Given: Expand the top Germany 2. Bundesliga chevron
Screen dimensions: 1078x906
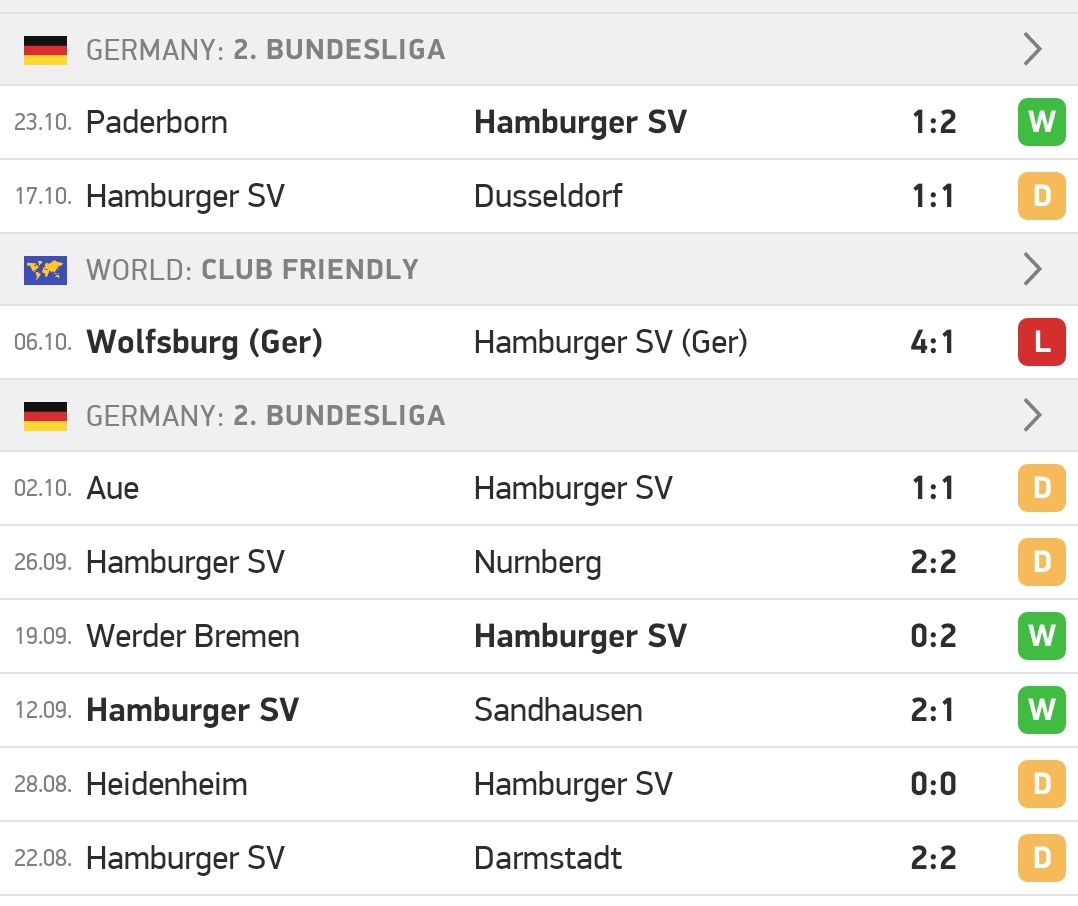Looking at the screenshot, I should pos(1032,49).
